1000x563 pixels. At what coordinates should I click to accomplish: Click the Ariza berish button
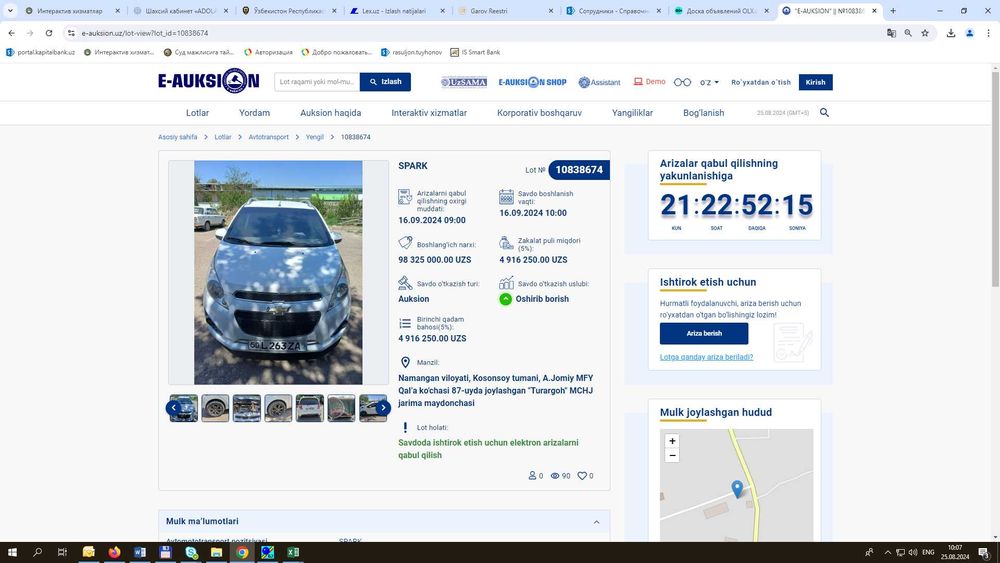click(x=704, y=333)
